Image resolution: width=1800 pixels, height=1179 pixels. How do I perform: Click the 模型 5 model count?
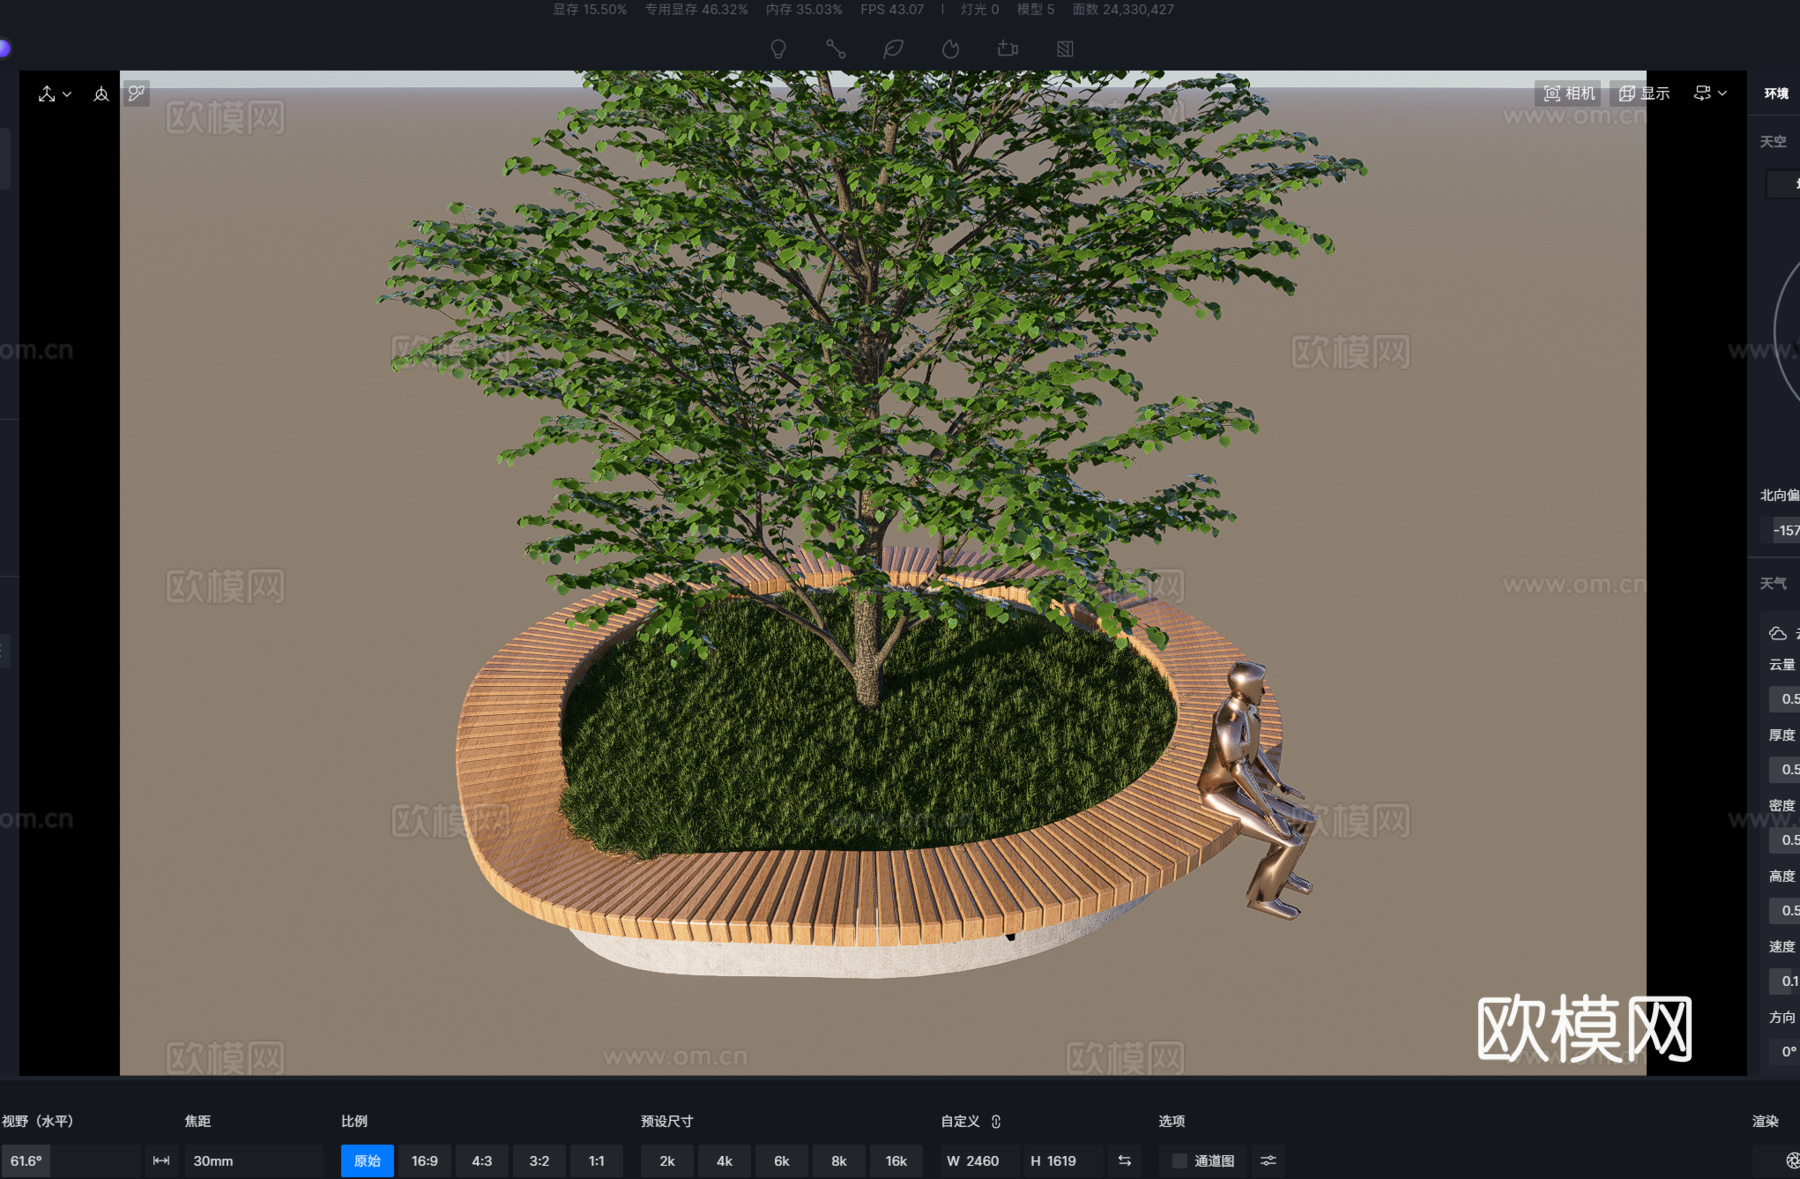pyautogui.click(x=1036, y=9)
